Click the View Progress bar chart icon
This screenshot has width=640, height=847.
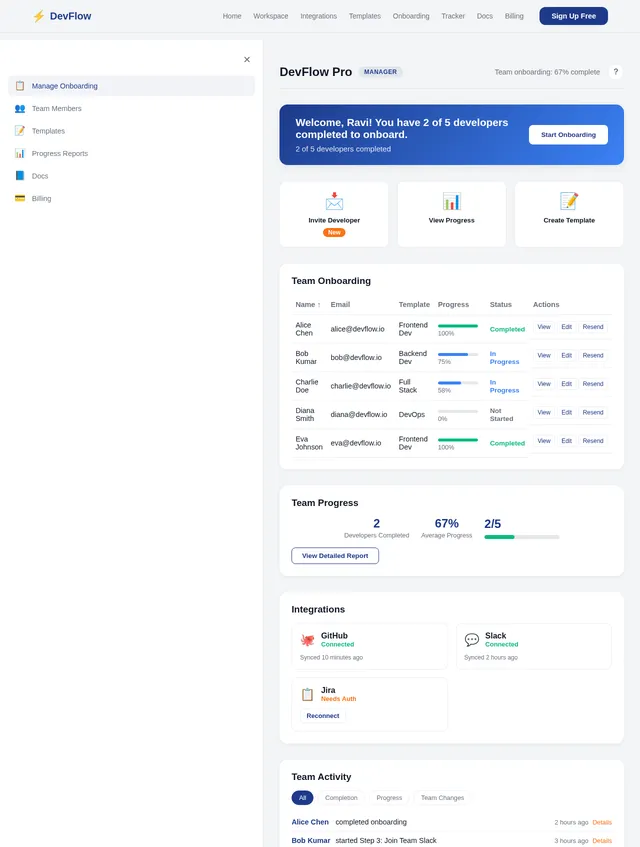tap(452, 201)
